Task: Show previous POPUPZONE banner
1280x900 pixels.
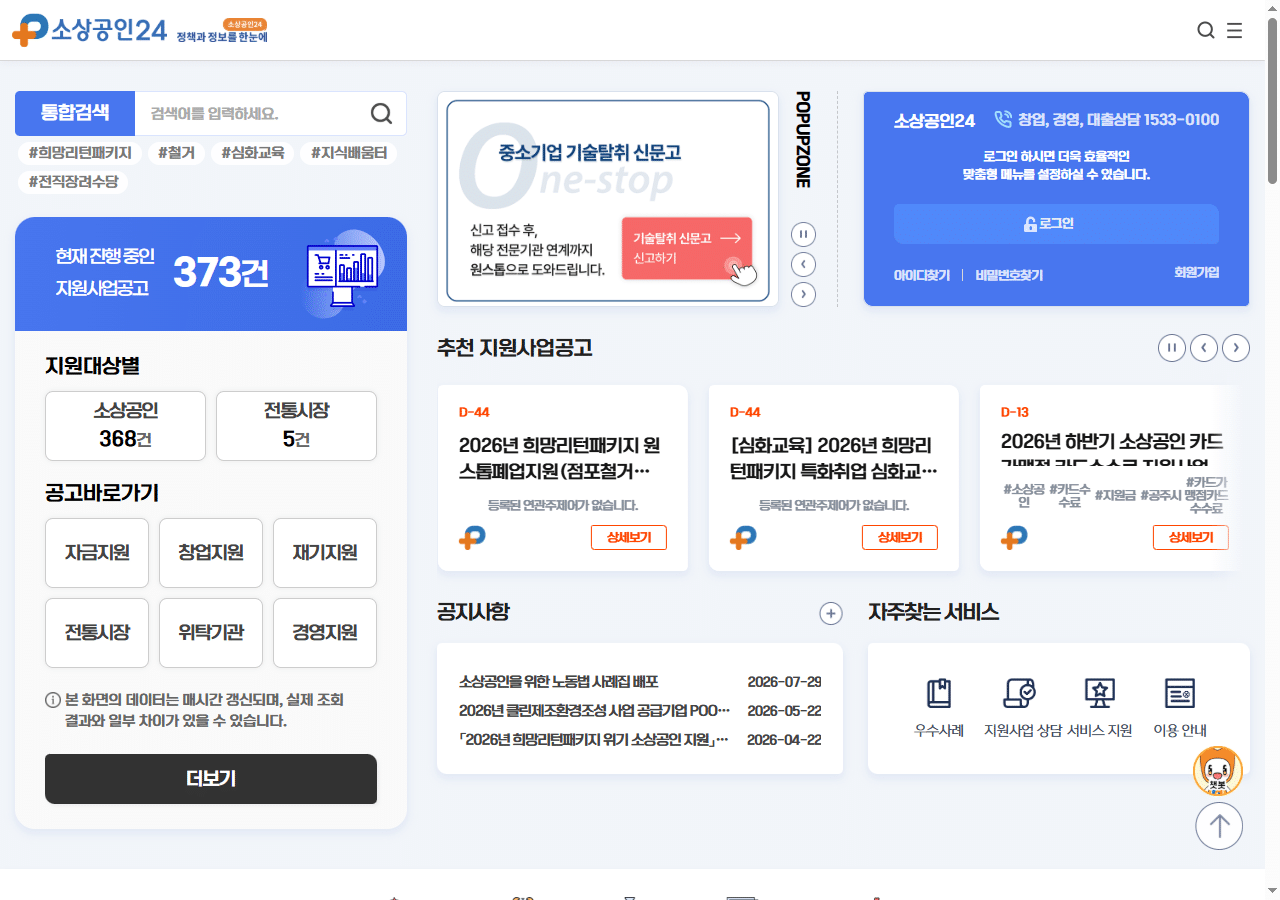Action: pos(803,265)
